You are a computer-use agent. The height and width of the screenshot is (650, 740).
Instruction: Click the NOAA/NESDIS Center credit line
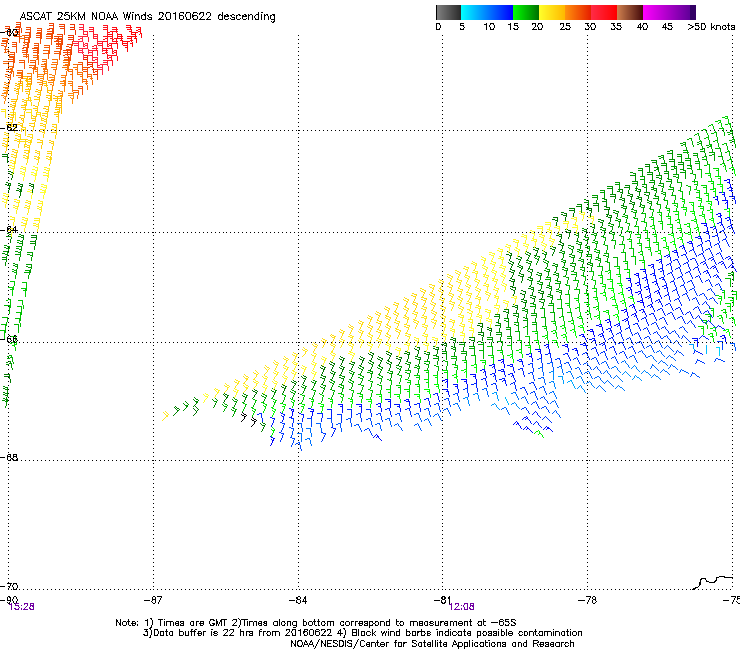[x=432, y=644]
